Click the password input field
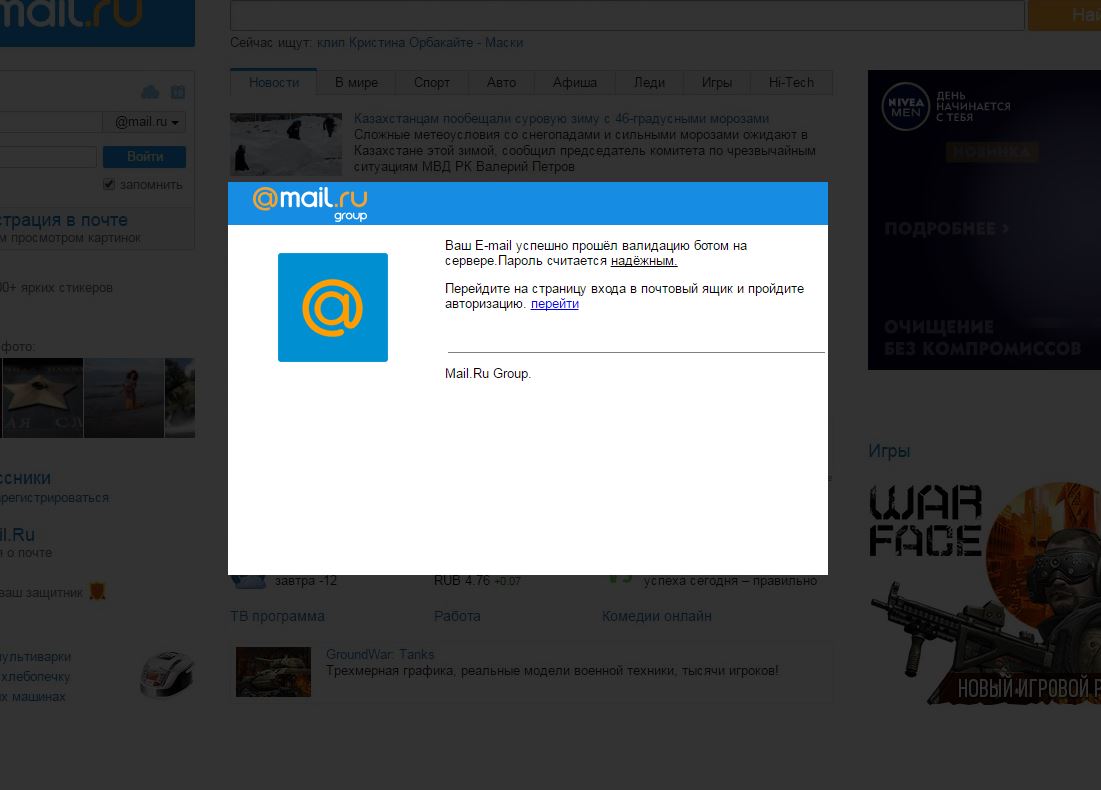This screenshot has width=1101, height=790. (x=46, y=157)
